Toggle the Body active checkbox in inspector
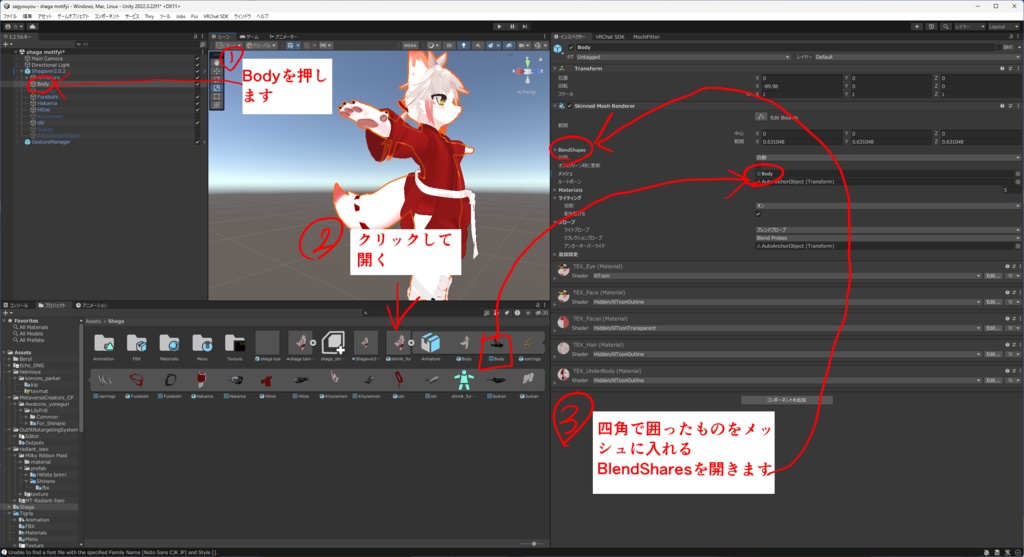The width and height of the screenshot is (1024, 557). click(x=571, y=48)
